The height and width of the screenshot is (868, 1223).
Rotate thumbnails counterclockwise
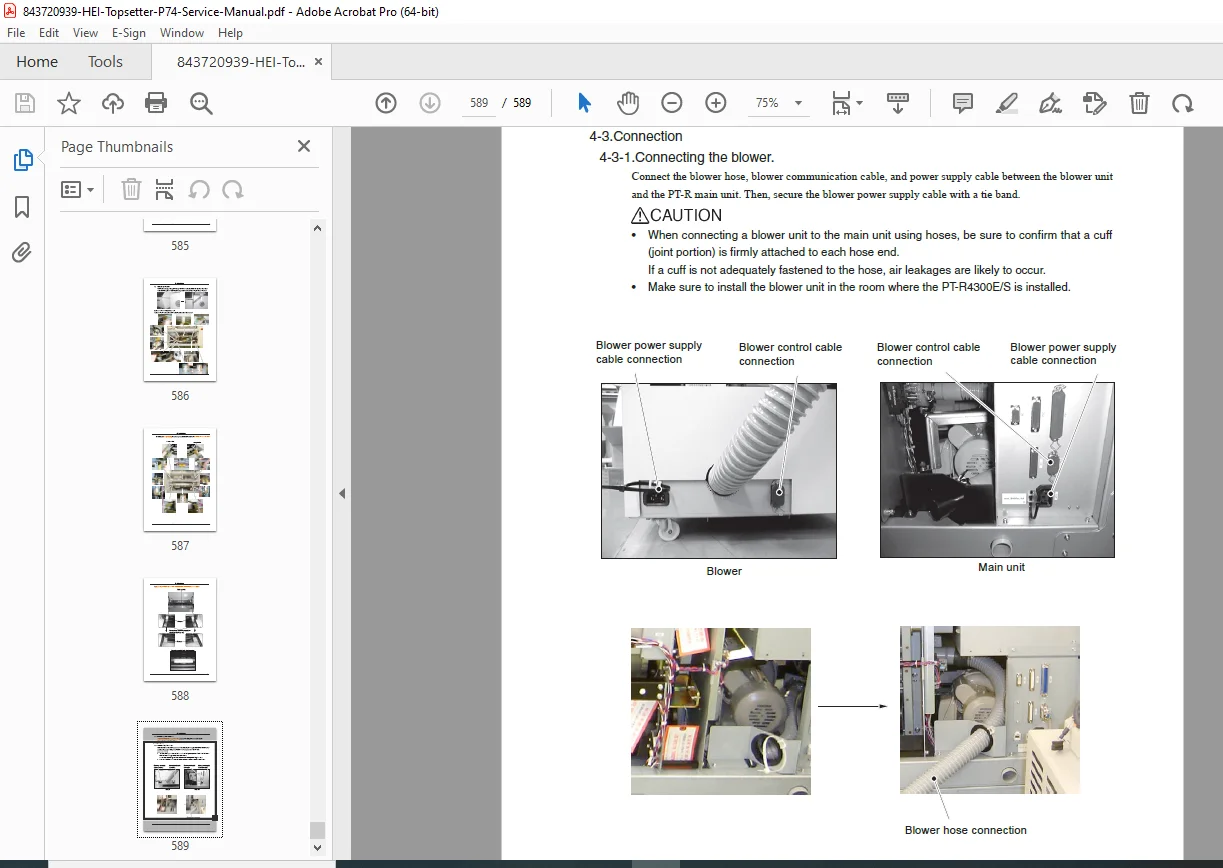199,190
